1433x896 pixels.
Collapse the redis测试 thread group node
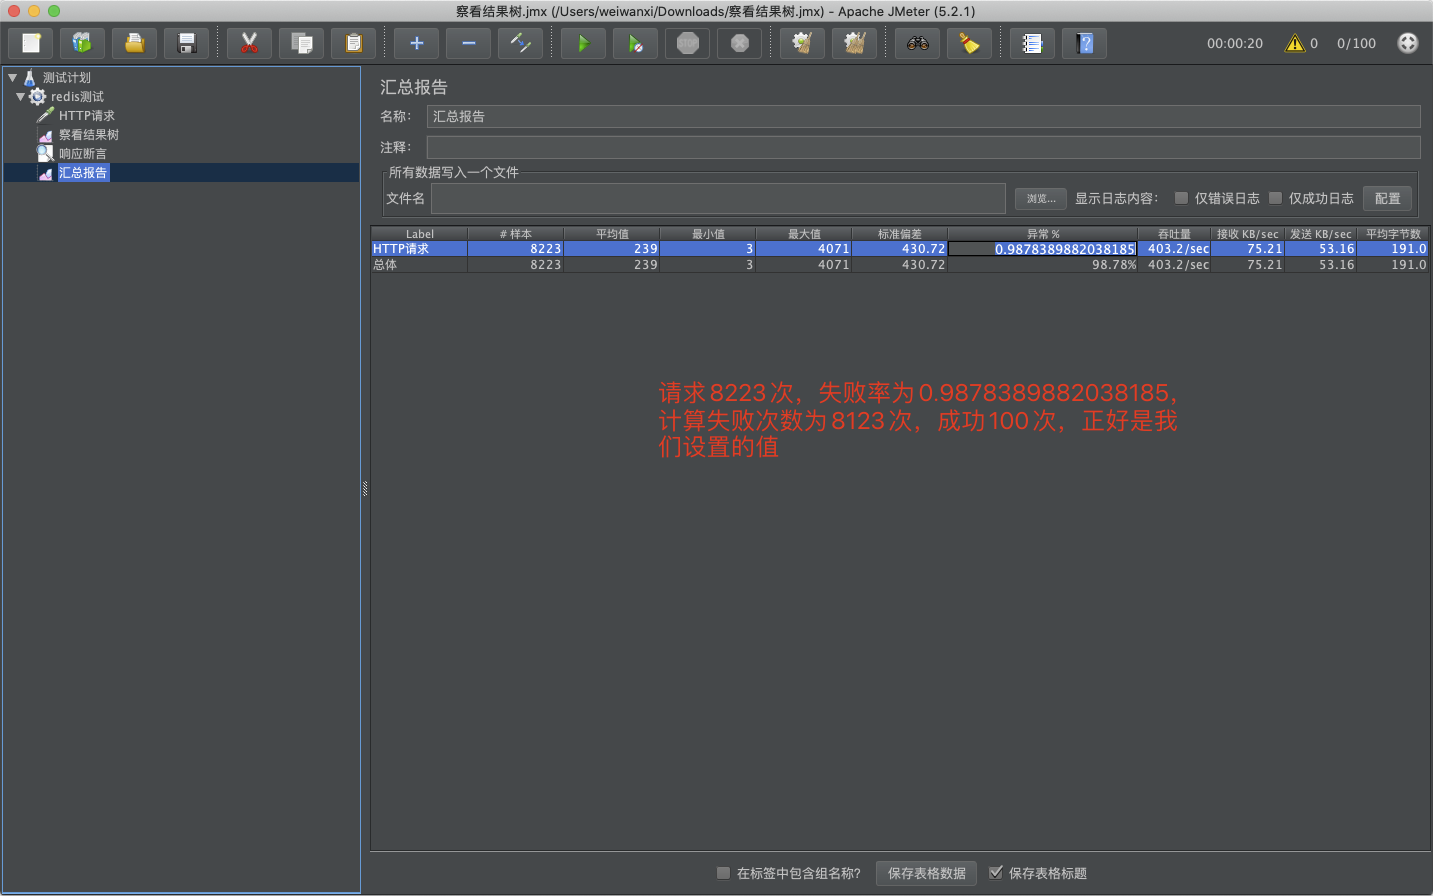coord(20,97)
